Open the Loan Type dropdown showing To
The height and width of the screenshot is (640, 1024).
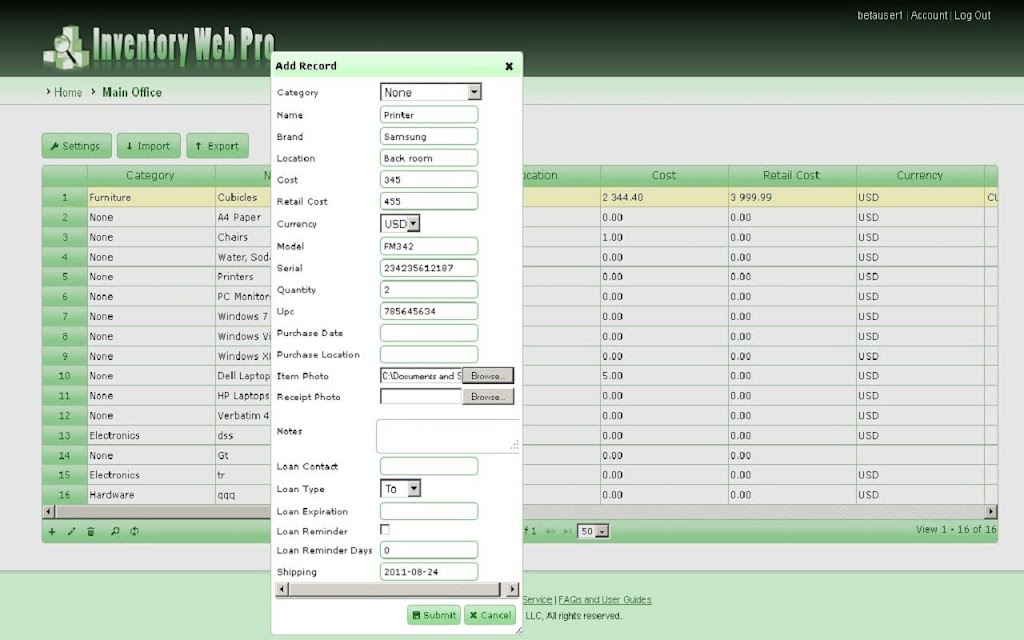(400, 488)
